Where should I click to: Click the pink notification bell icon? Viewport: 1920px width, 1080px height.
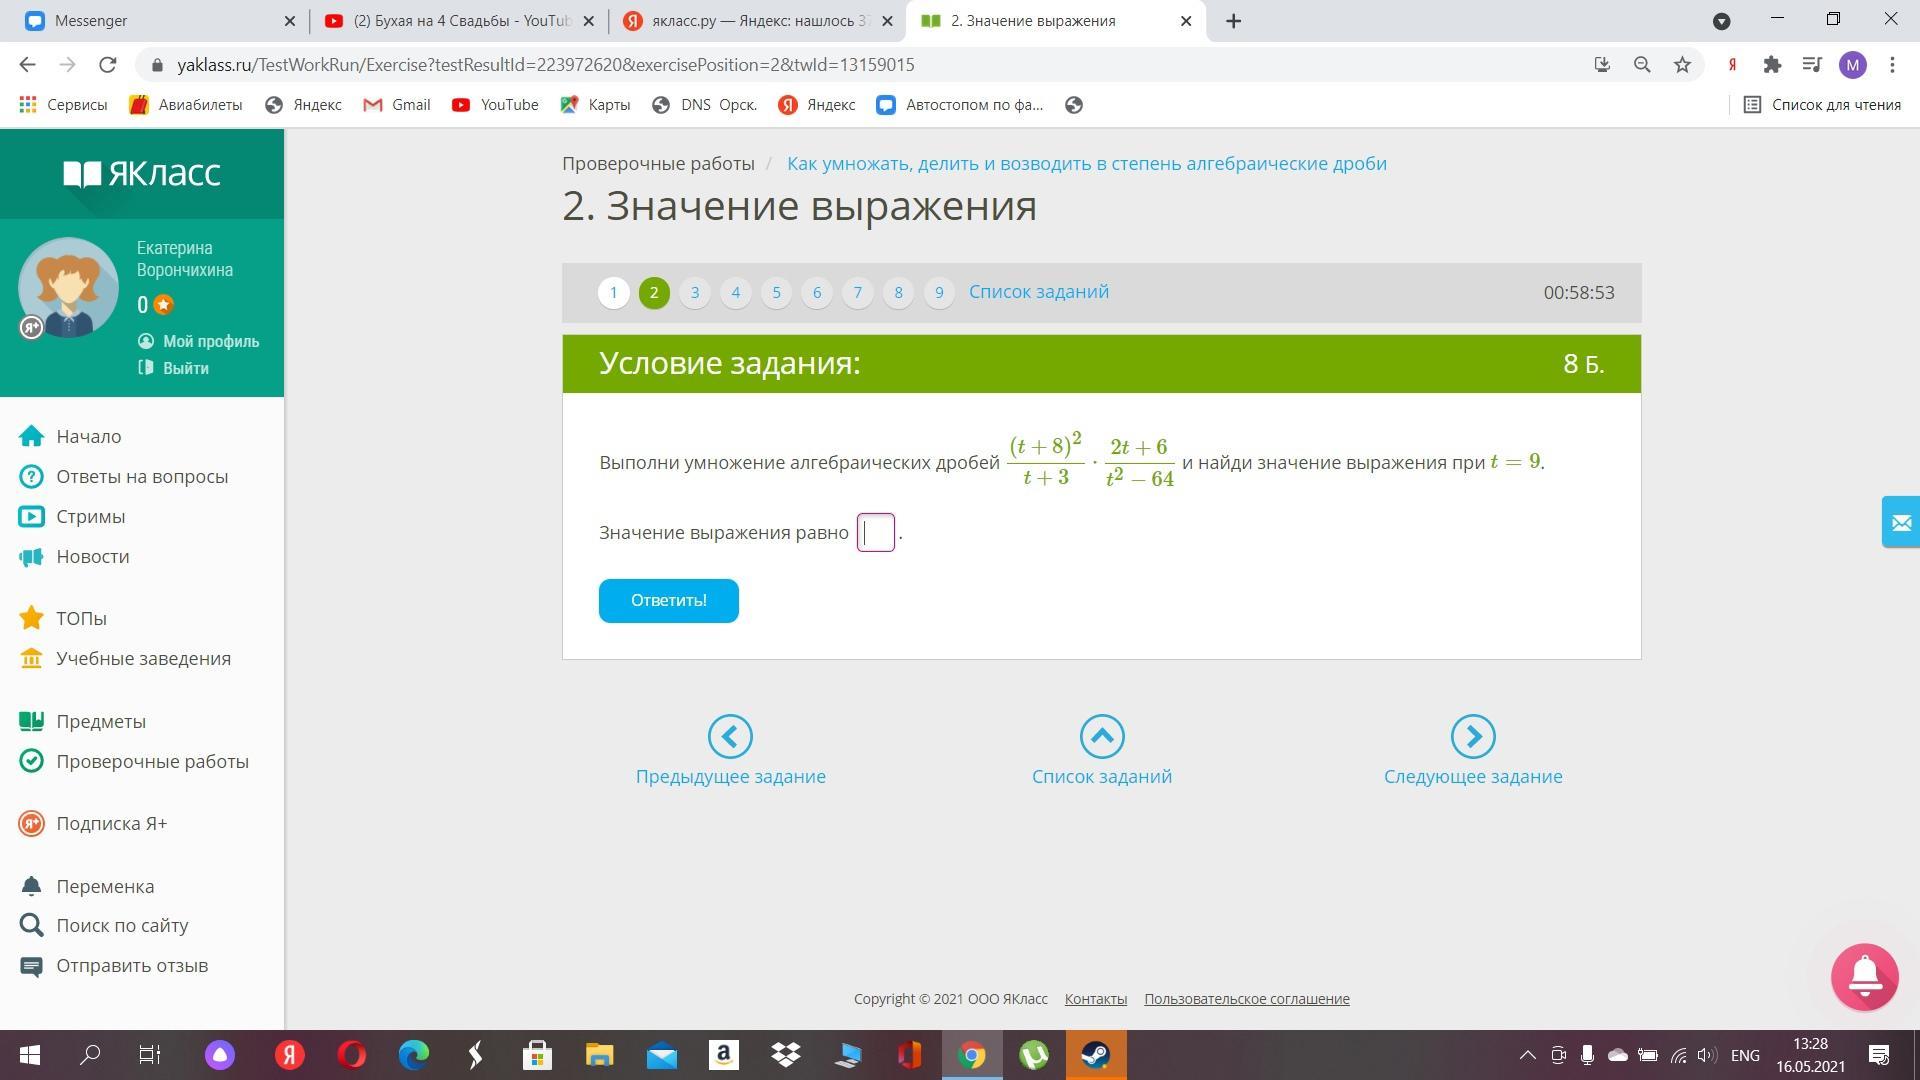[x=1864, y=977]
